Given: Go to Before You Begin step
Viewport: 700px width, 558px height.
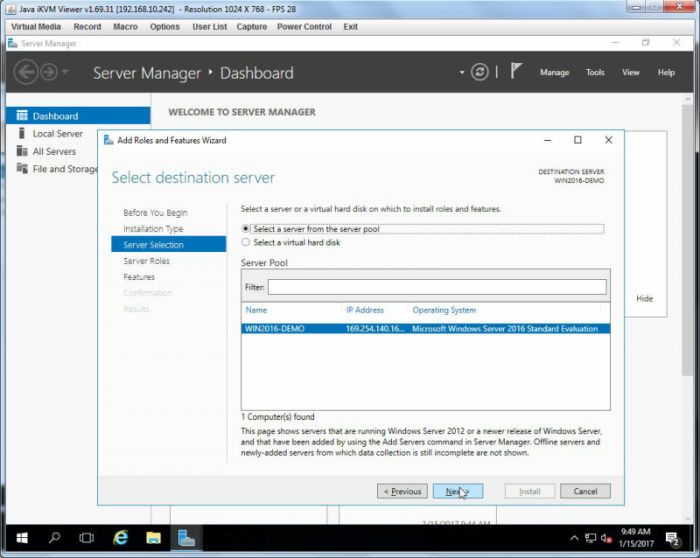Looking at the screenshot, I should [x=155, y=212].
